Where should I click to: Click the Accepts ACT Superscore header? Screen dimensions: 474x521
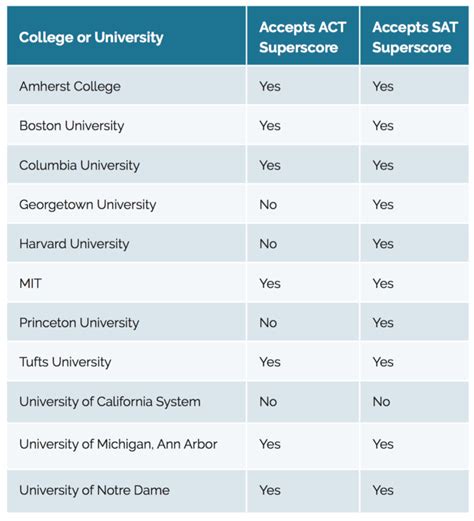(303, 36)
